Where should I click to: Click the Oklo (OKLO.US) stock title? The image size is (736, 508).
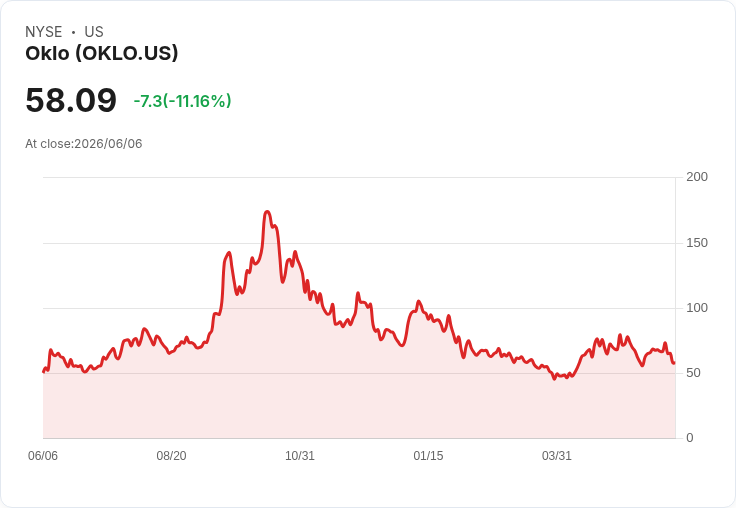[101, 54]
